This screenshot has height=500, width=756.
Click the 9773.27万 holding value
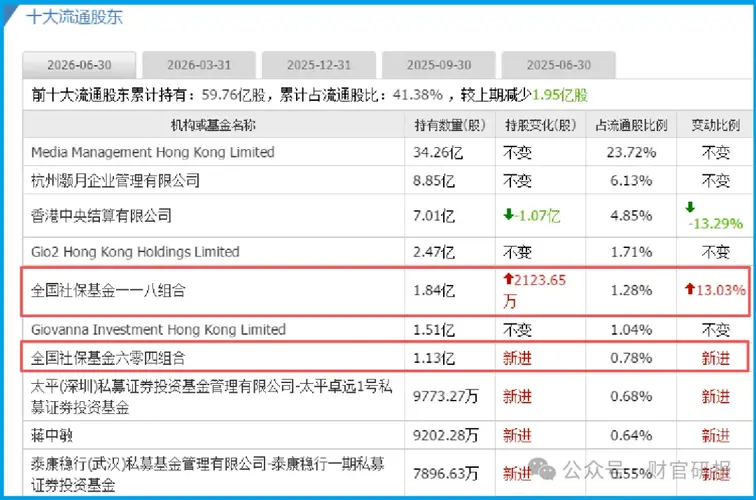coord(446,397)
